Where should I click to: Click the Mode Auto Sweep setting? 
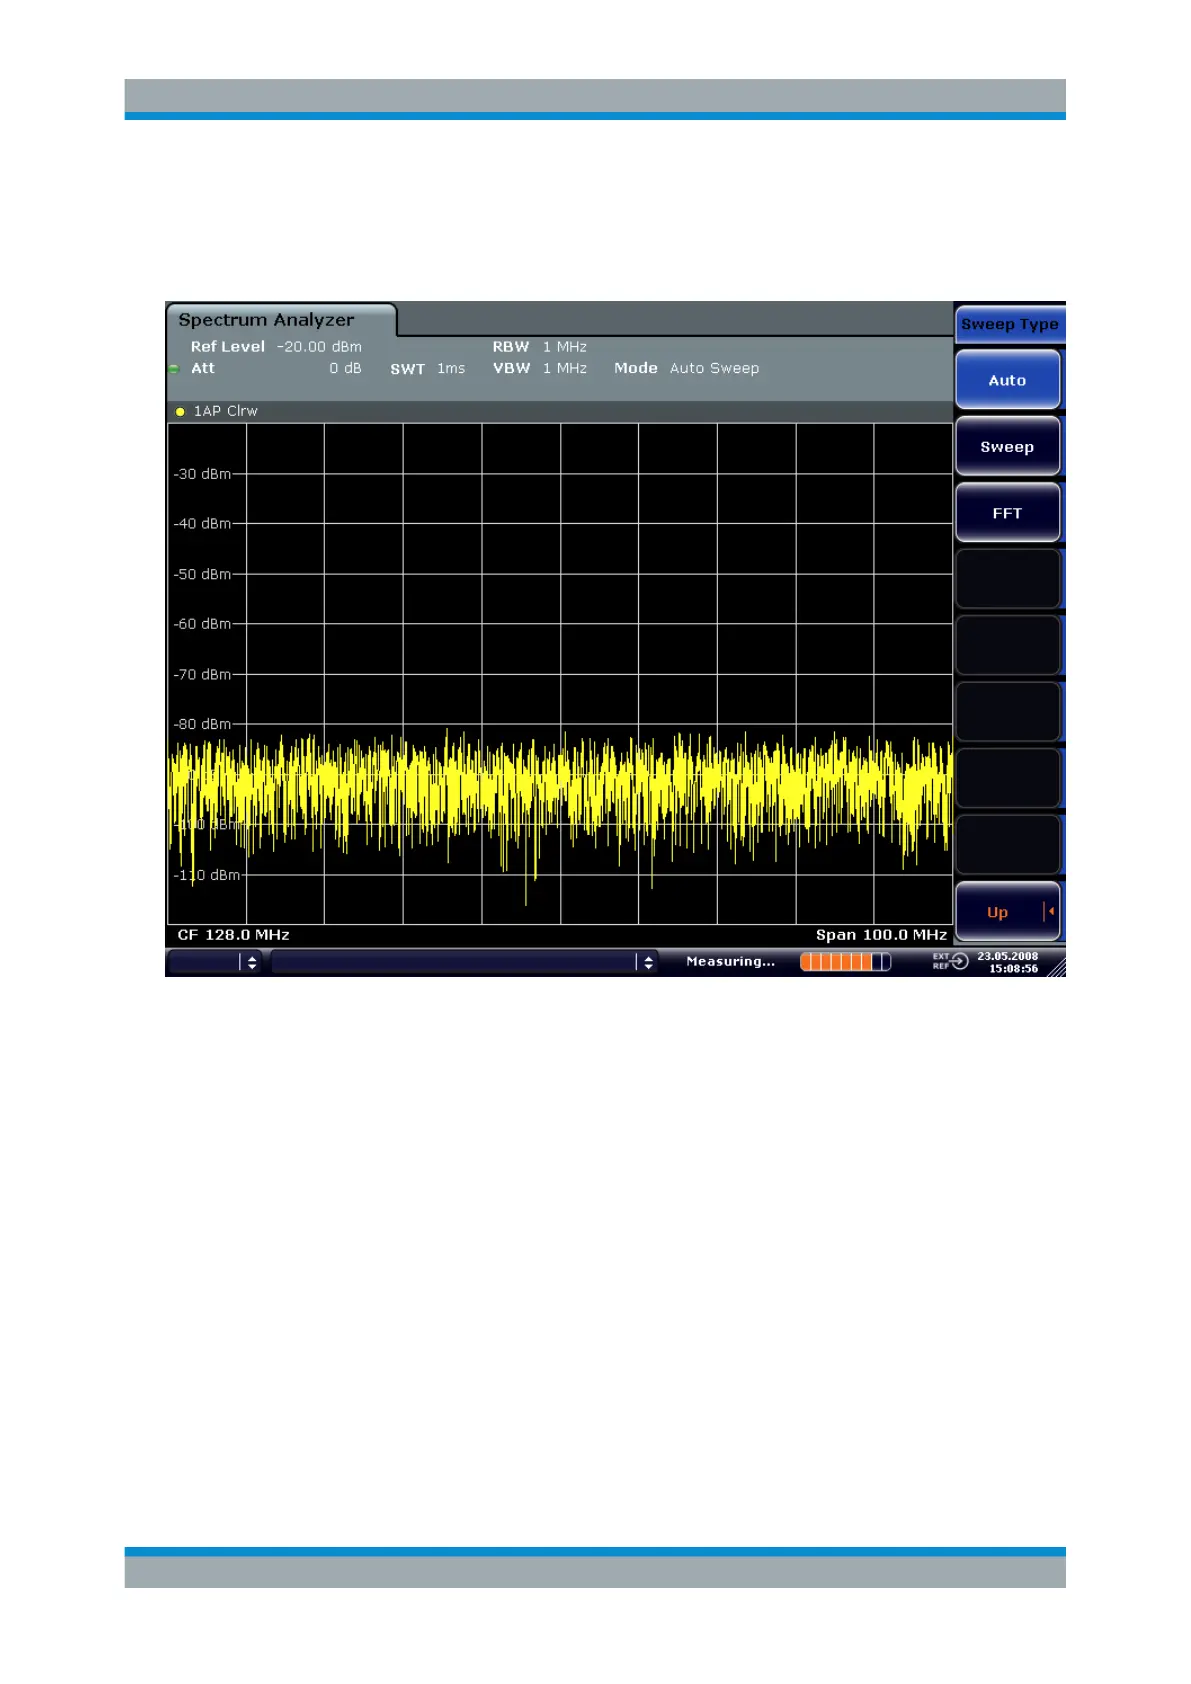(686, 369)
